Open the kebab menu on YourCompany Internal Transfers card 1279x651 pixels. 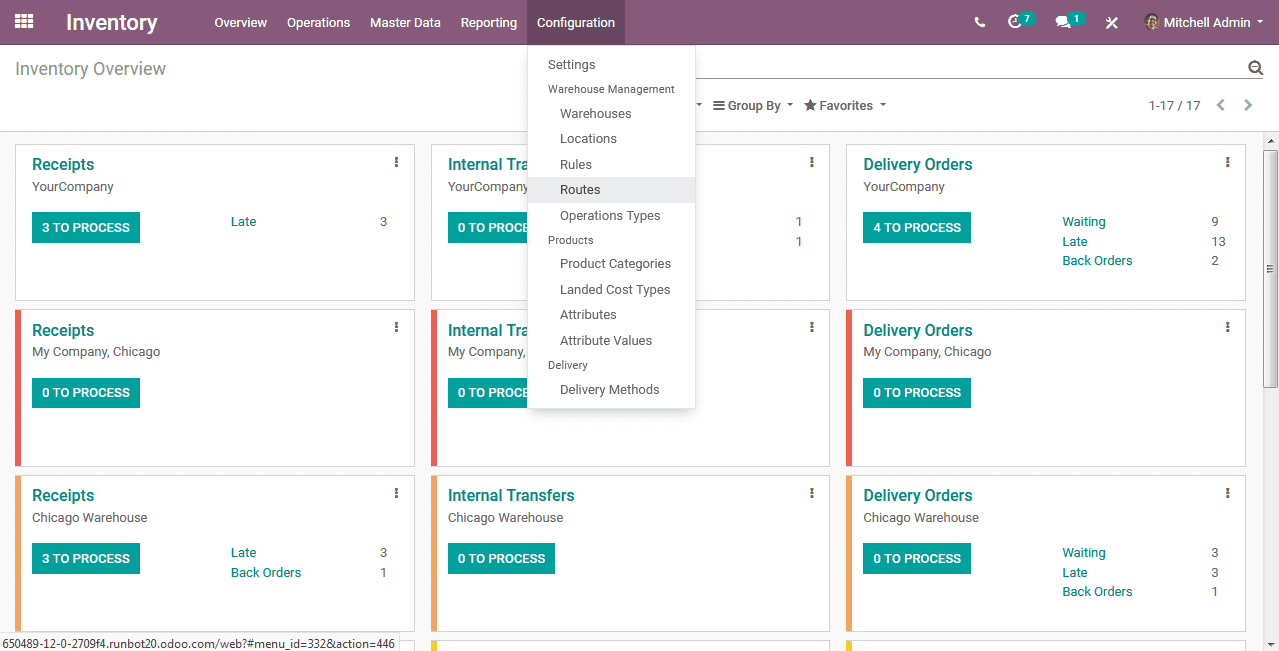[812, 162]
